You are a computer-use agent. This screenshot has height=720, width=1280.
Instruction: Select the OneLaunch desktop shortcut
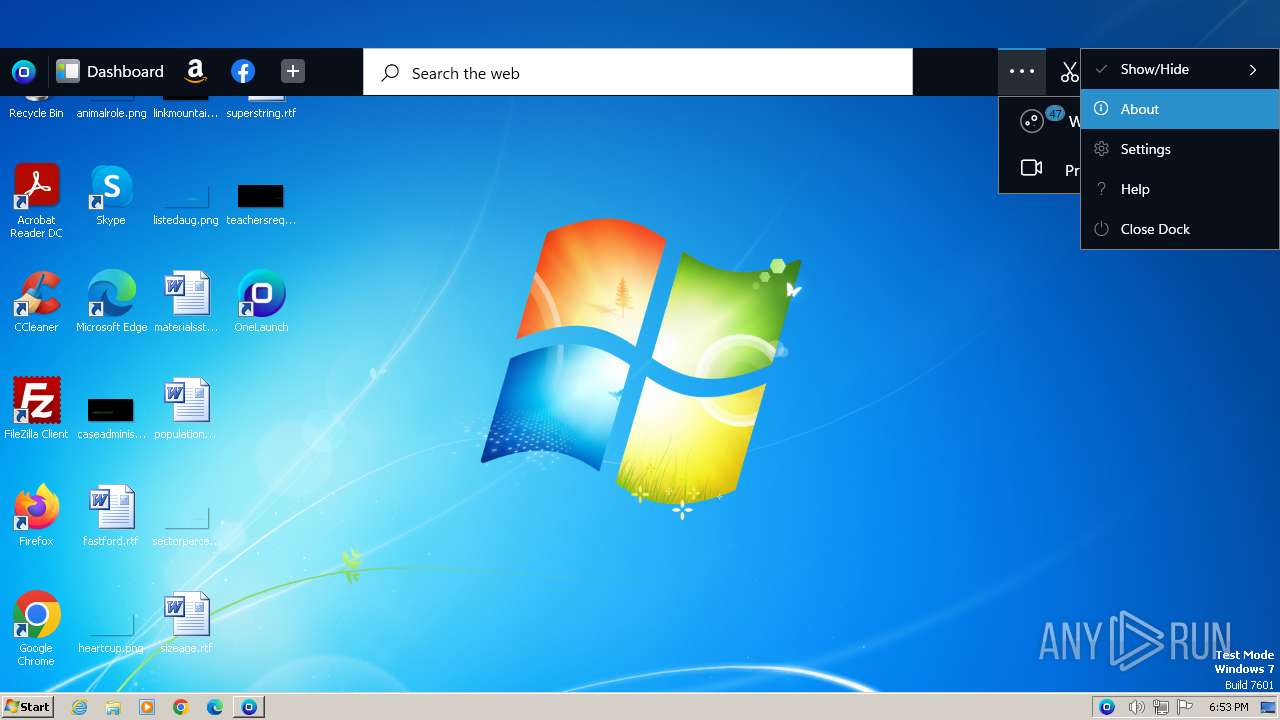[x=261, y=301]
